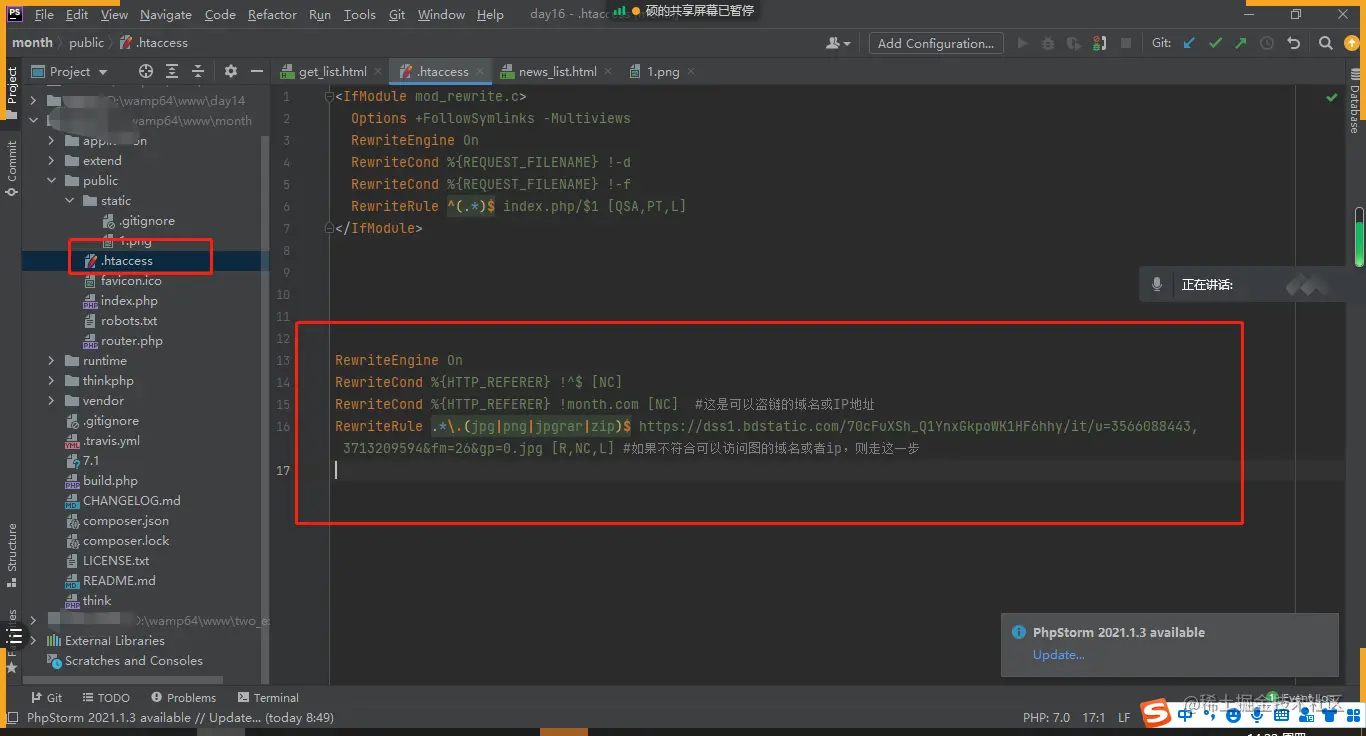Collapse the month project root folder
This screenshot has width=1366, height=736.
[x=34, y=121]
